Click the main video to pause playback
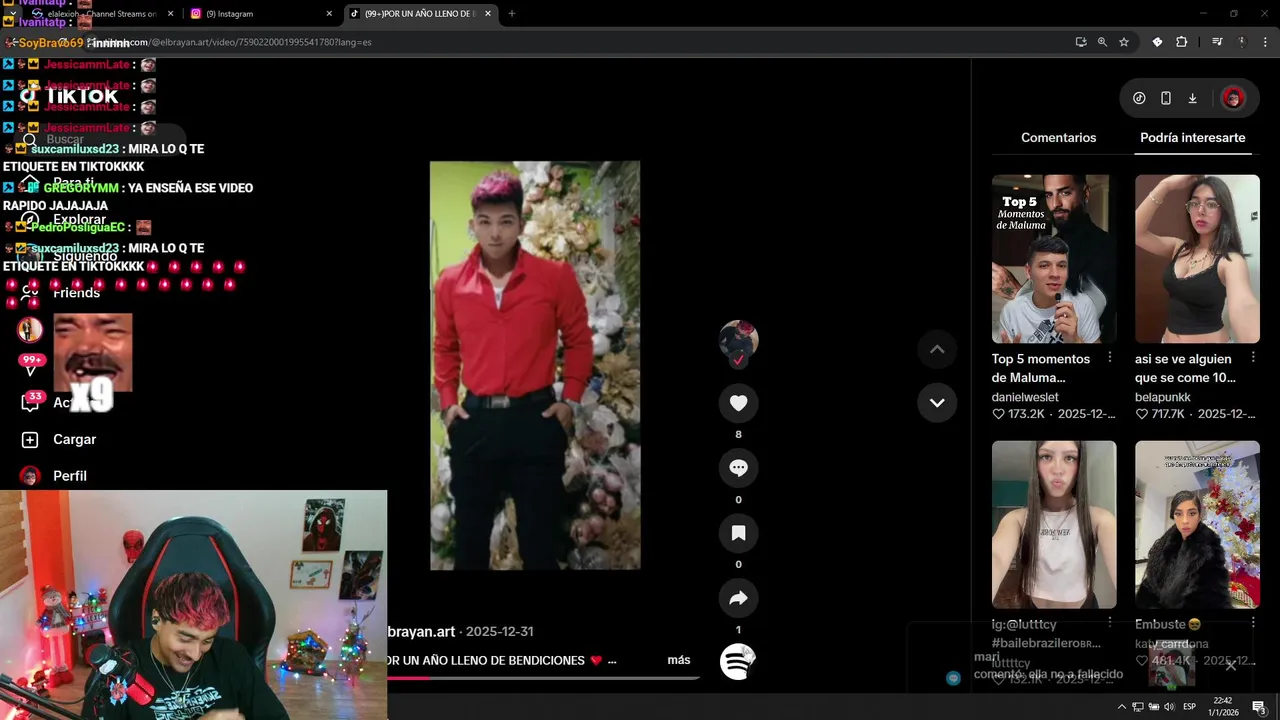 point(535,366)
